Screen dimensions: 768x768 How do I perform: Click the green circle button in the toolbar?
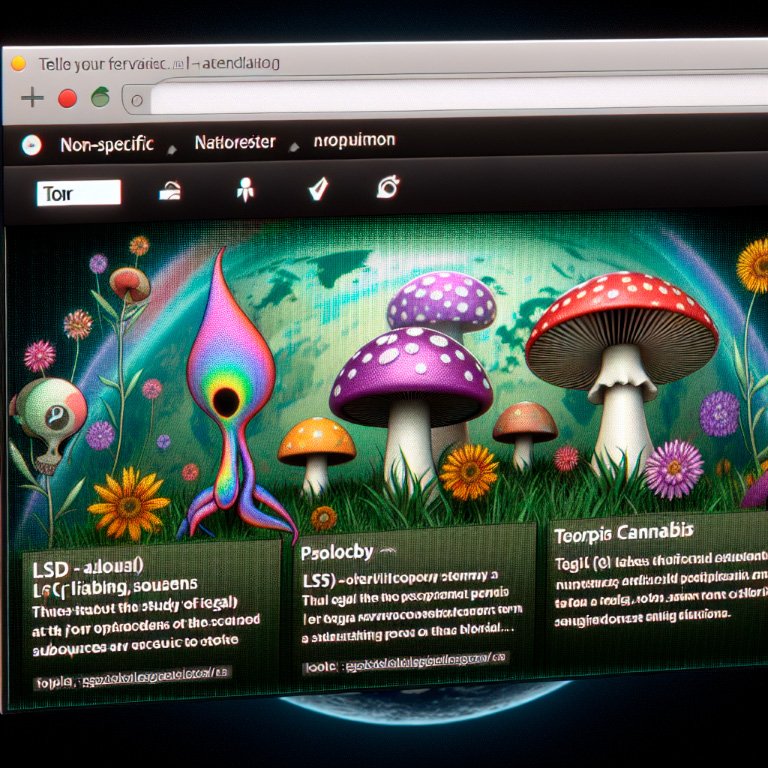pos(99,97)
